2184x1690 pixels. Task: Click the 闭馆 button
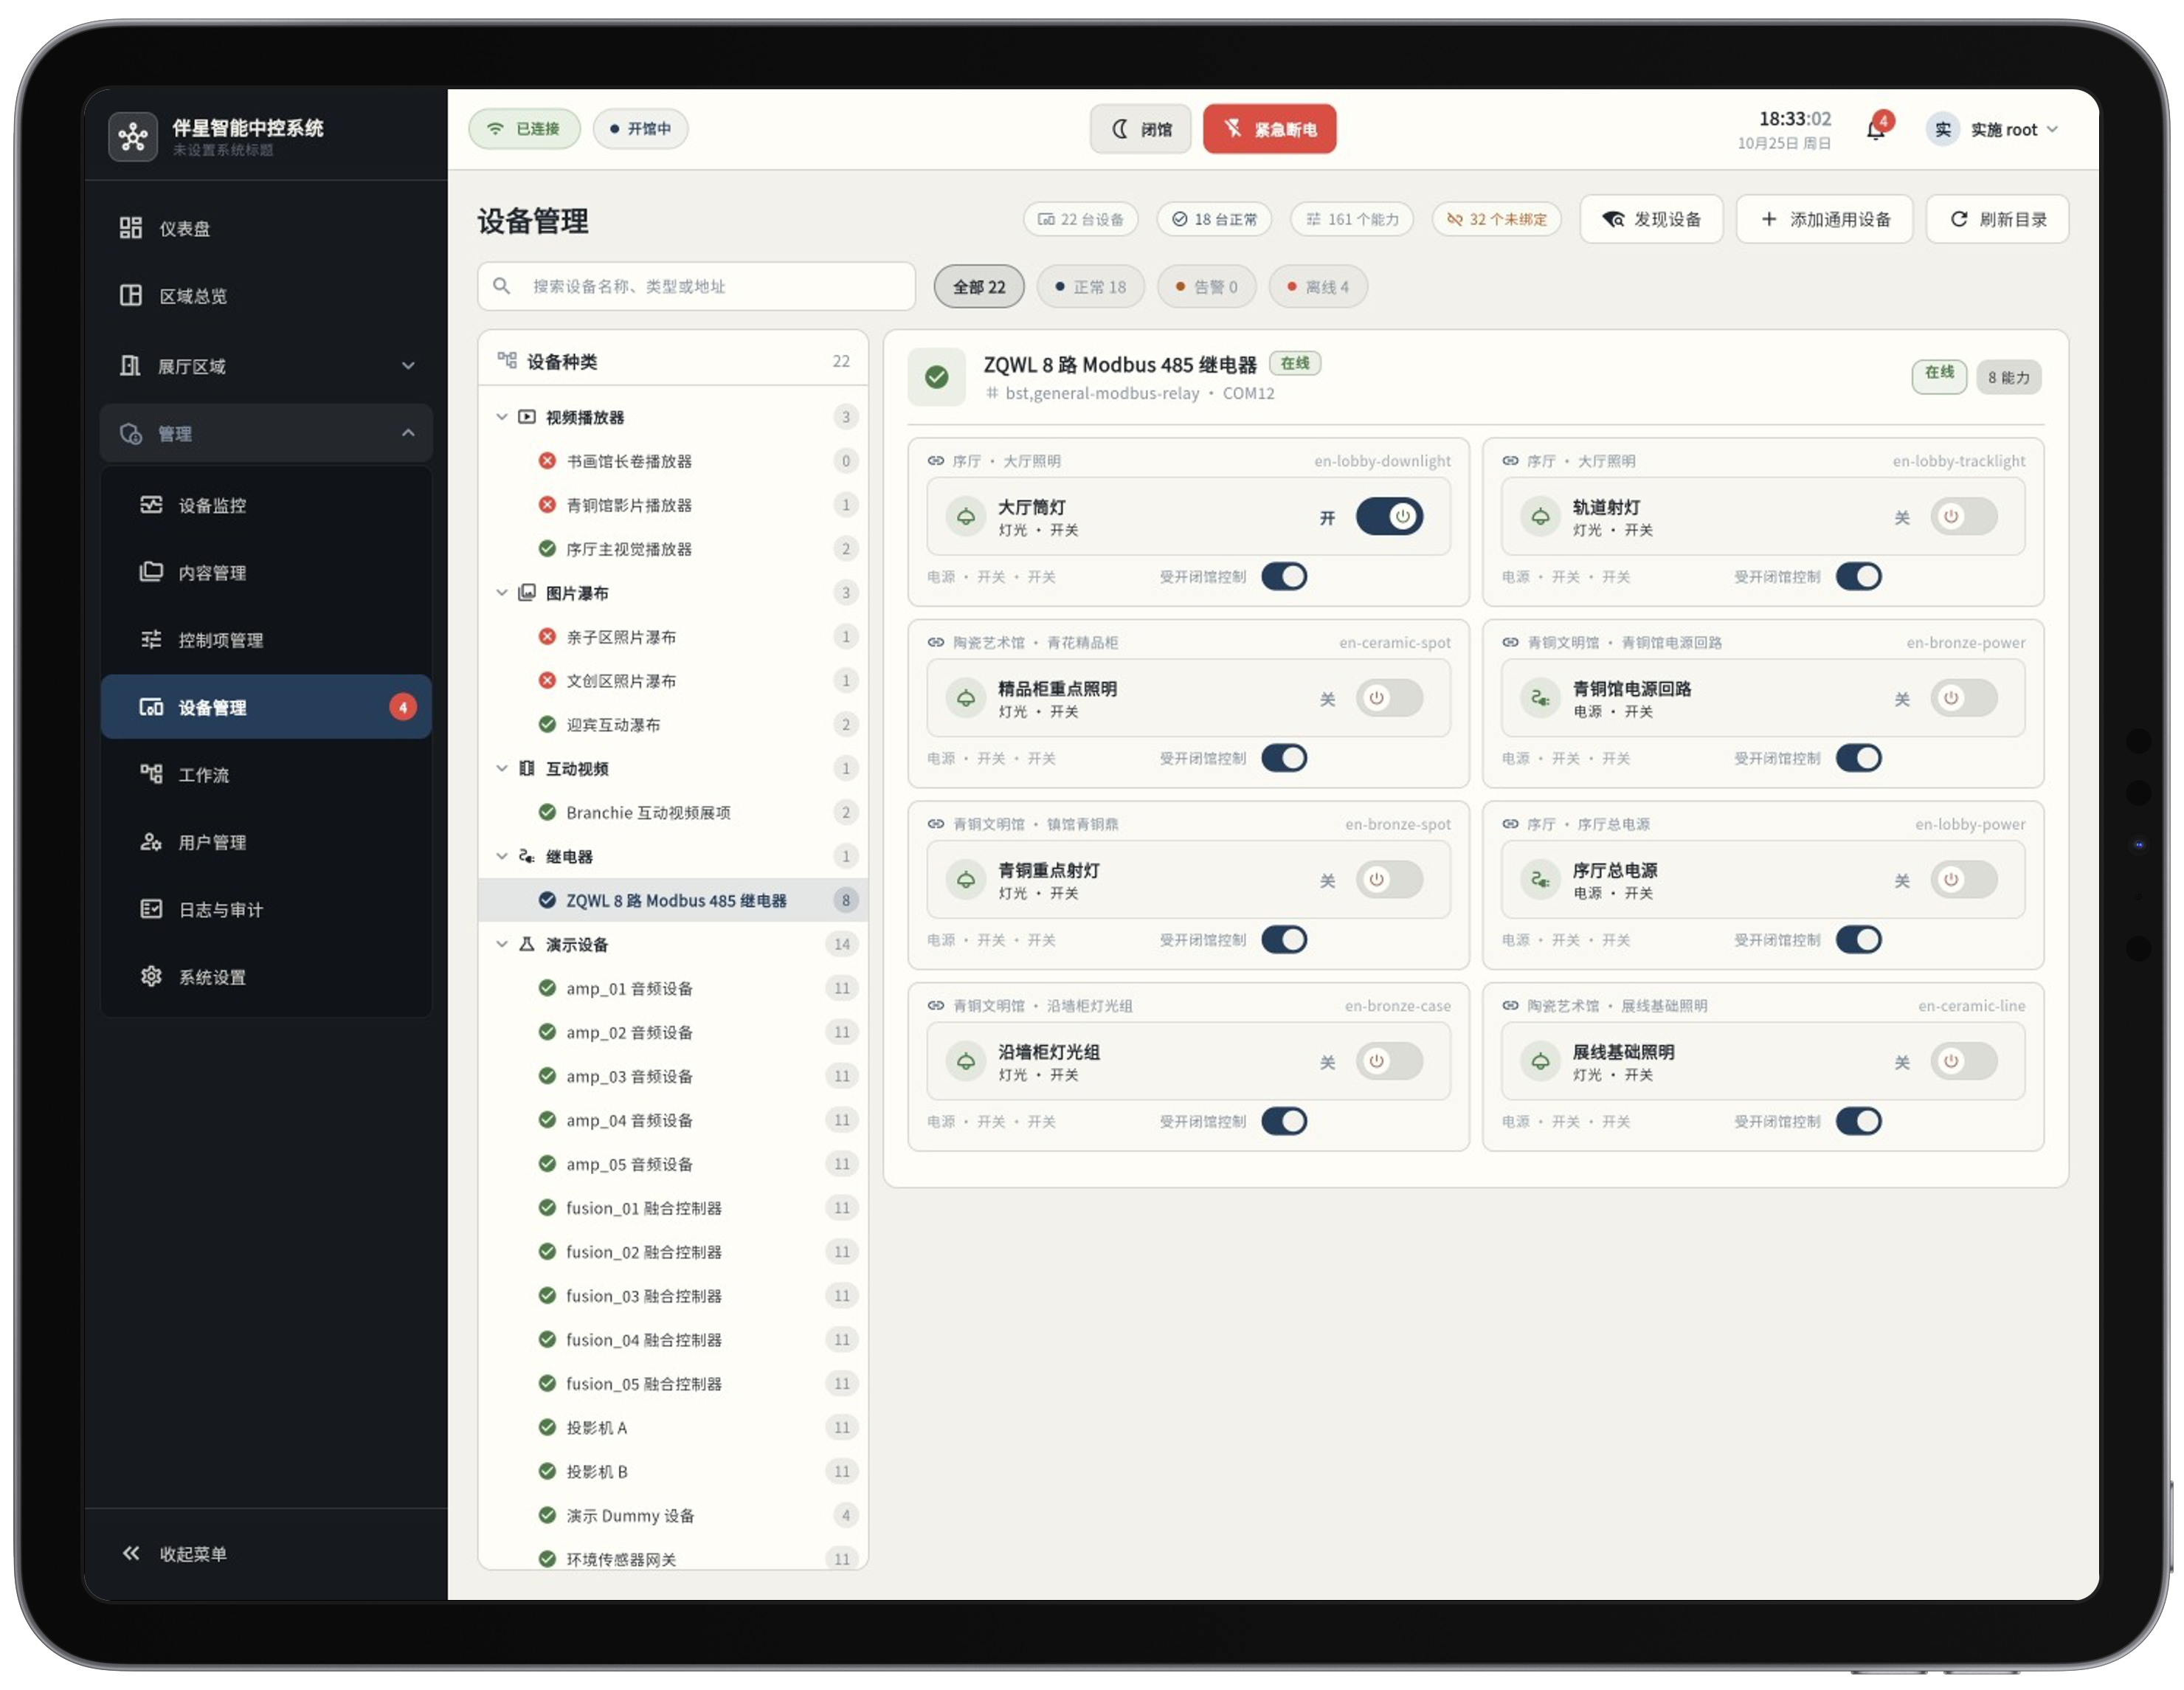(1141, 129)
